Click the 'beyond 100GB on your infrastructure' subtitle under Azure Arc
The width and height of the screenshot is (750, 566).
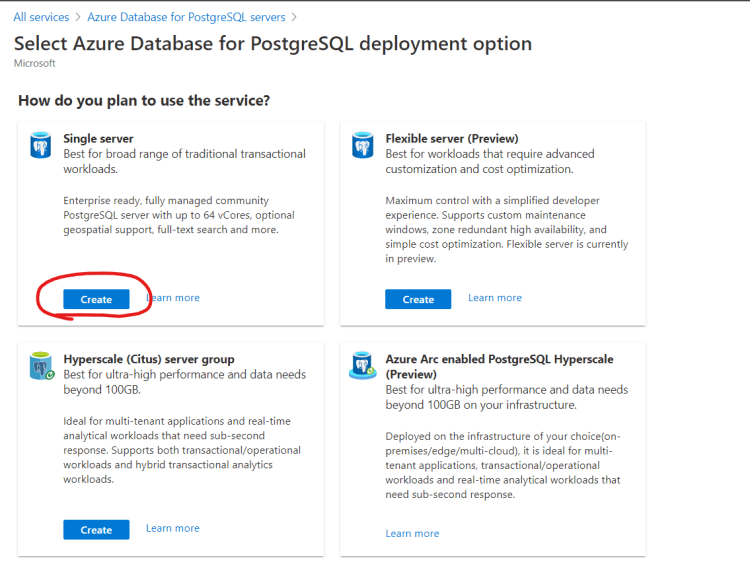coord(481,405)
